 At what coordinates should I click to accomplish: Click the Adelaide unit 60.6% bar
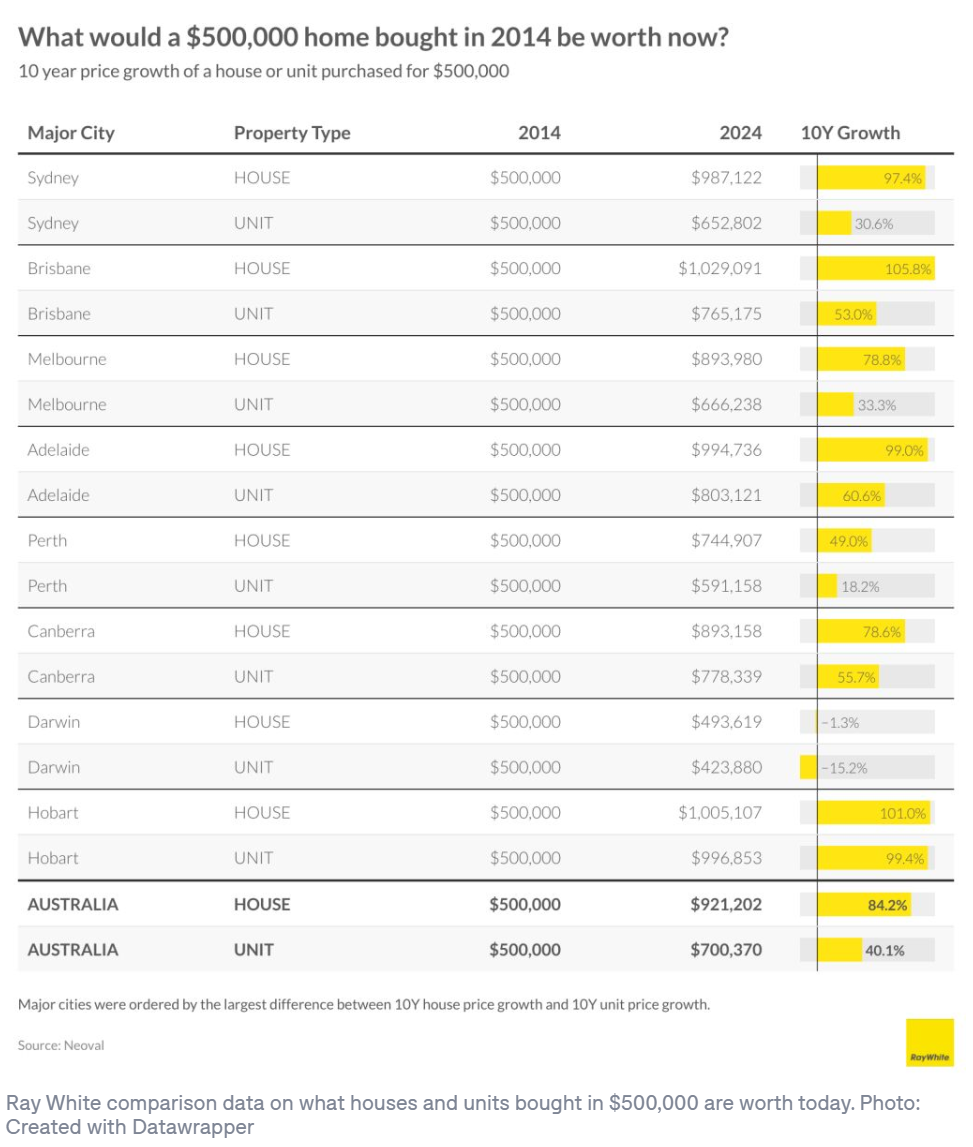click(x=851, y=495)
